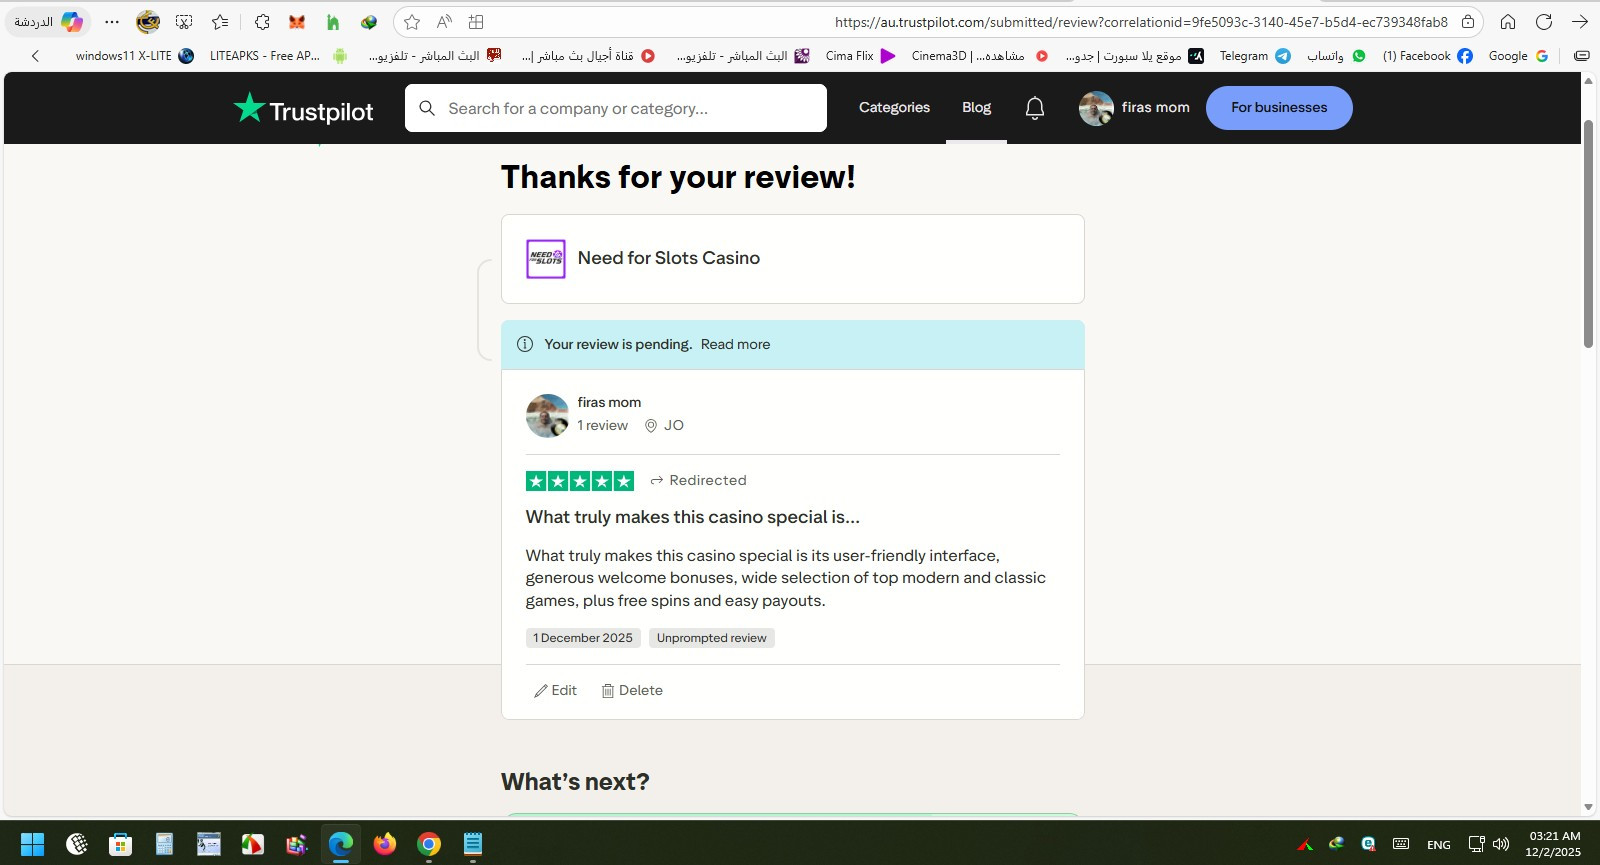Click the Edit pencil icon
The width and height of the screenshot is (1600, 865).
(x=541, y=691)
